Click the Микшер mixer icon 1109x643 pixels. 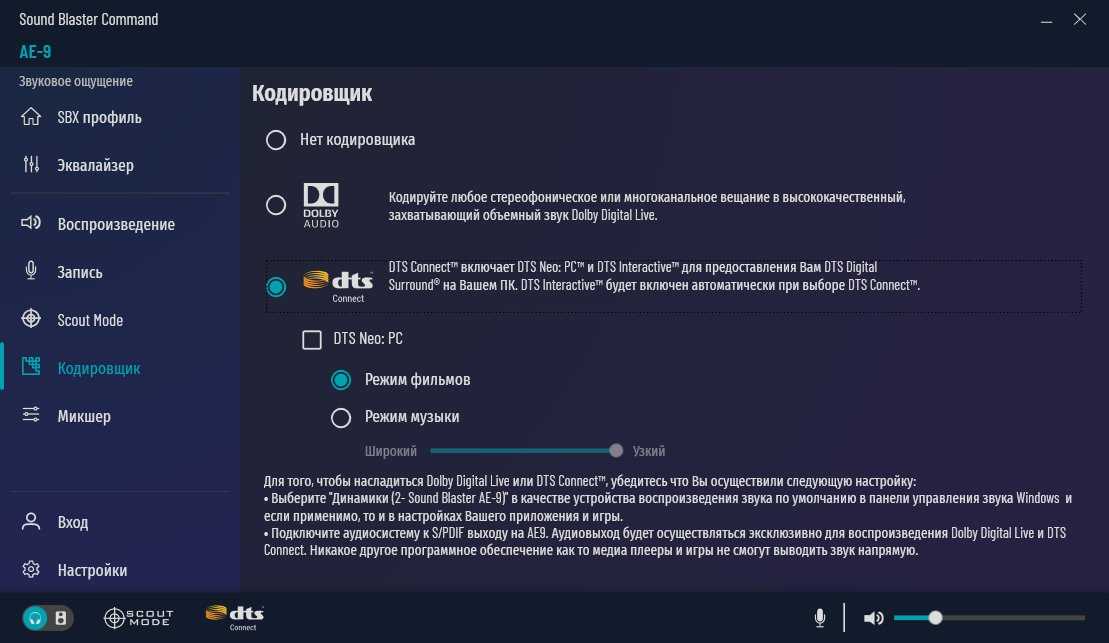31,416
